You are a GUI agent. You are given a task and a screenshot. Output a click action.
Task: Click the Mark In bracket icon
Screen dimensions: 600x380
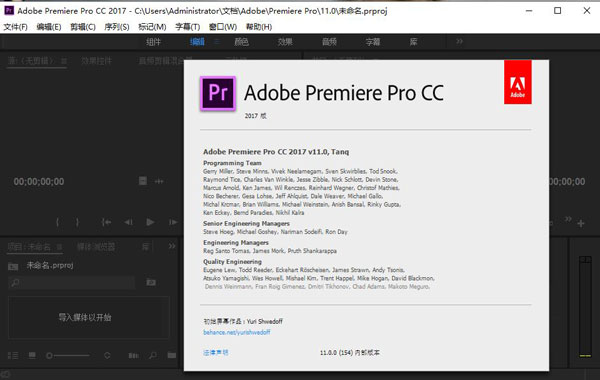[x=57, y=222]
